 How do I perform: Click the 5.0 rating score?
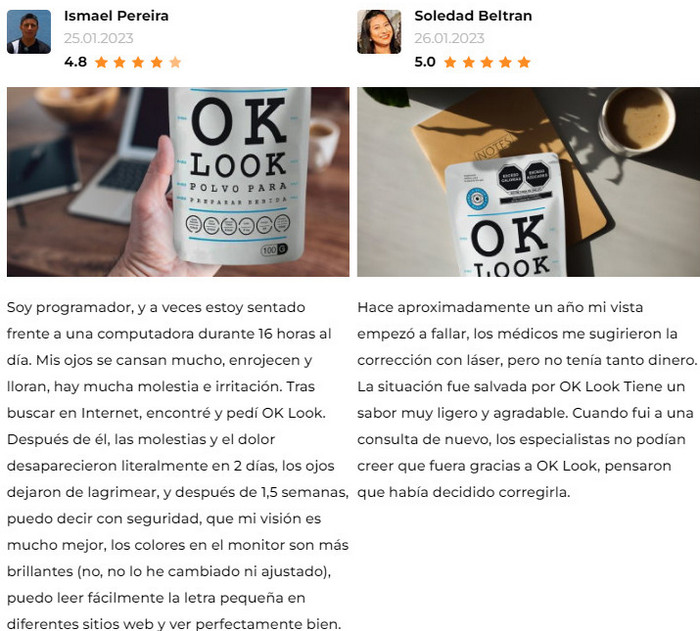point(425,62)
